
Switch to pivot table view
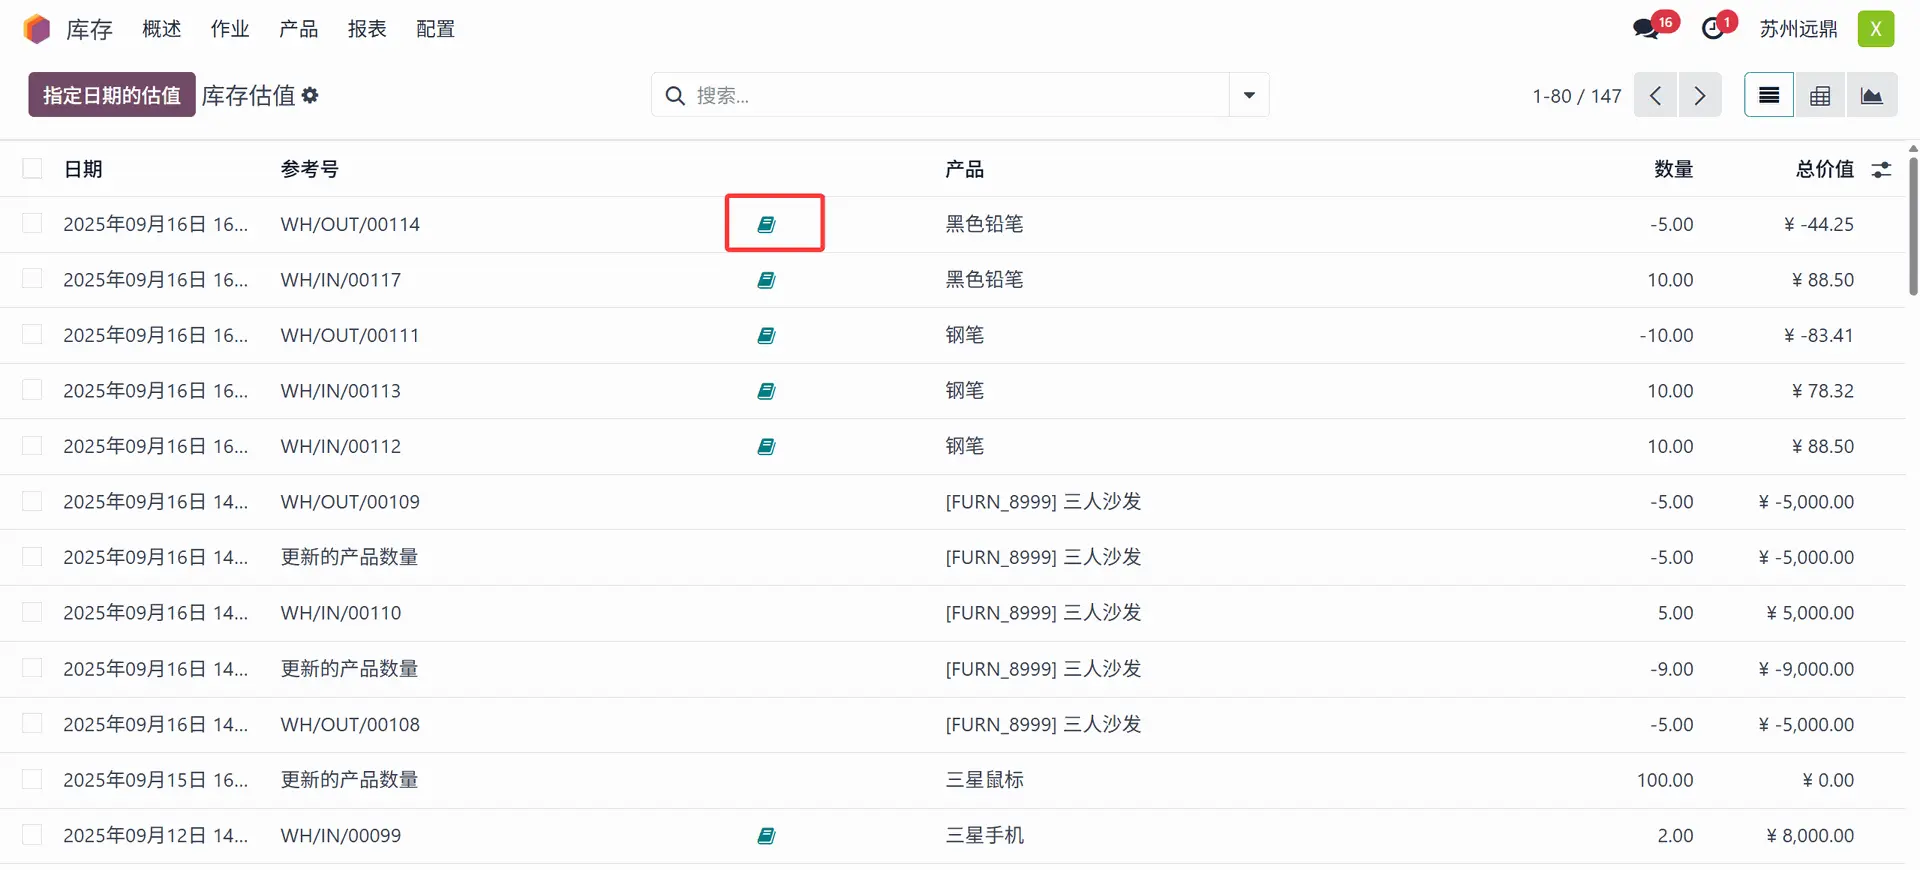pyautogui.click(x=1820, y=95)
